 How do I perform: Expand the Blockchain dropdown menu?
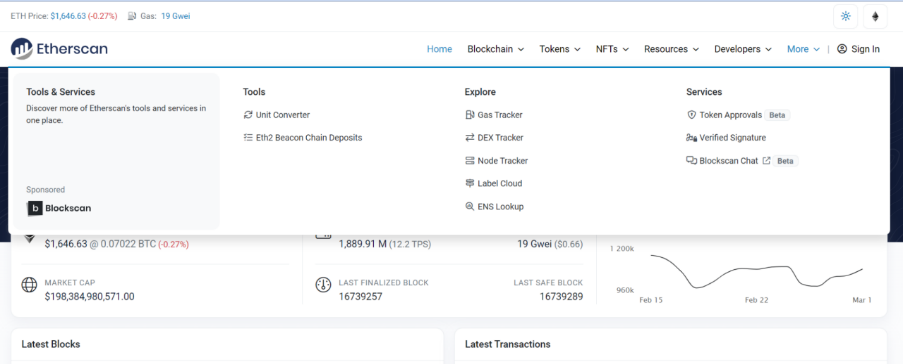click(495, 49)
